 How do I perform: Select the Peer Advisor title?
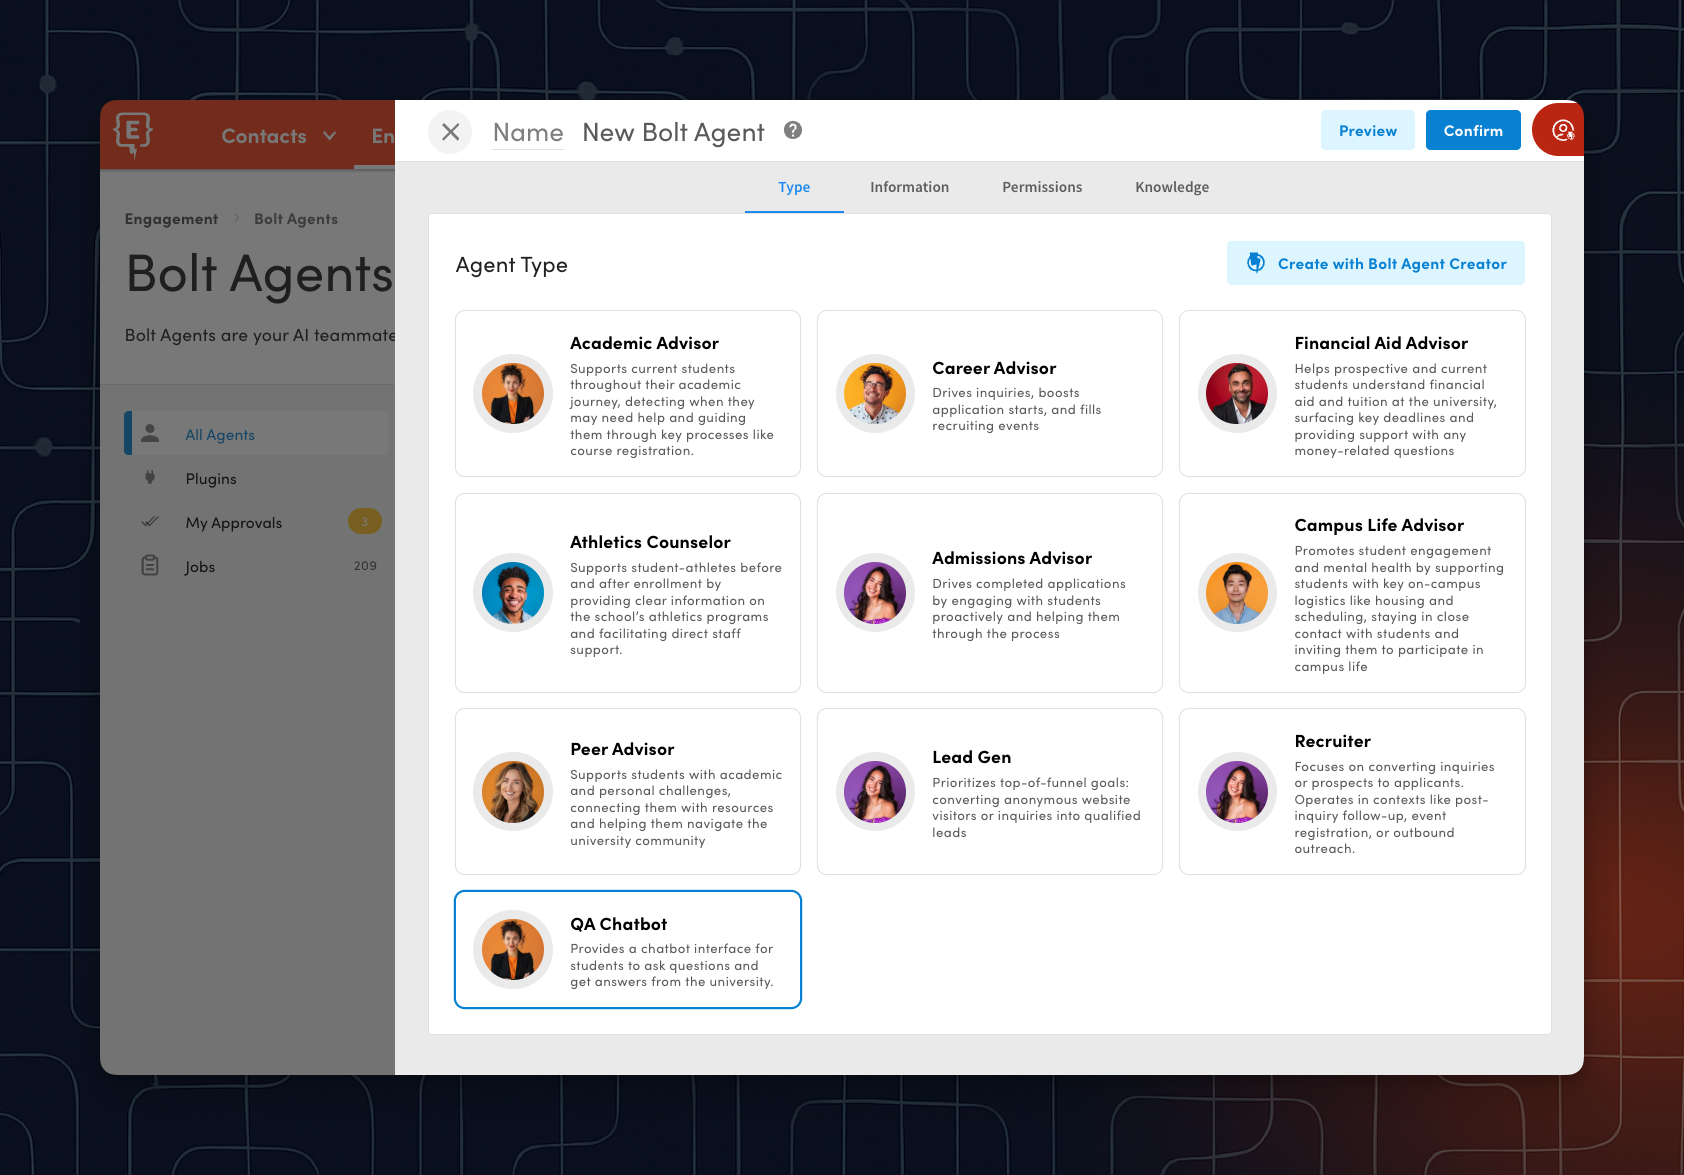(622, 749)
